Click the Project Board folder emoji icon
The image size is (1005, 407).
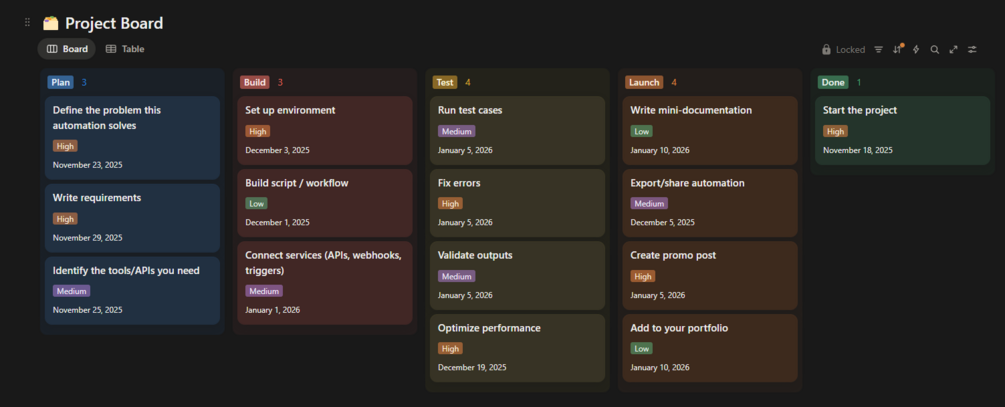(x=51, y=23)
